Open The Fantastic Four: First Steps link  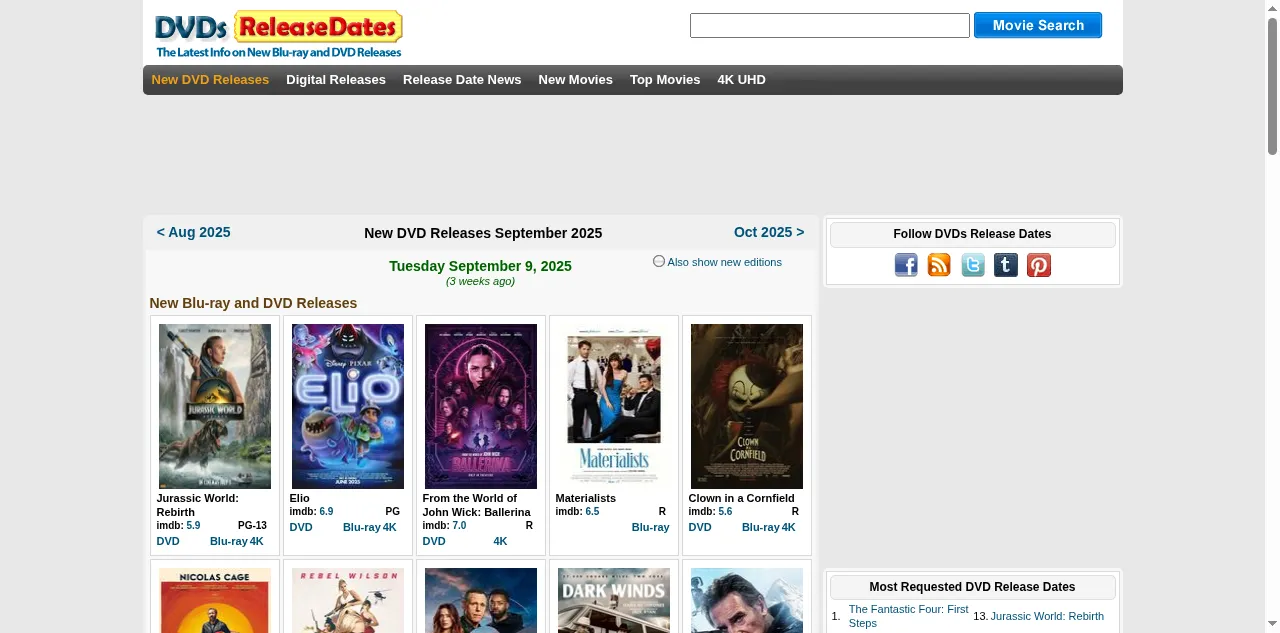click(908, 616)
